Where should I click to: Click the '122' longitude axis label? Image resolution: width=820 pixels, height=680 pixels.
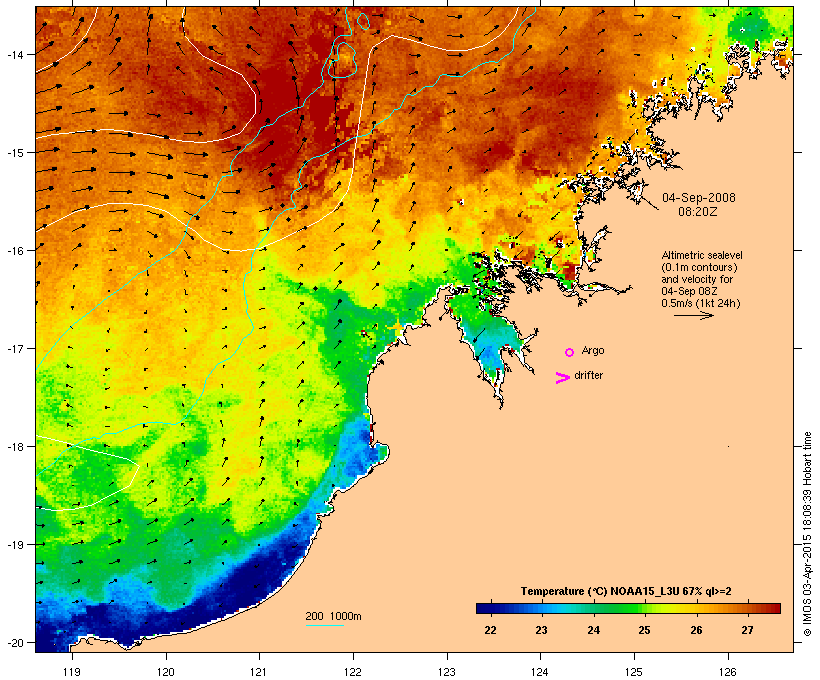353,672
